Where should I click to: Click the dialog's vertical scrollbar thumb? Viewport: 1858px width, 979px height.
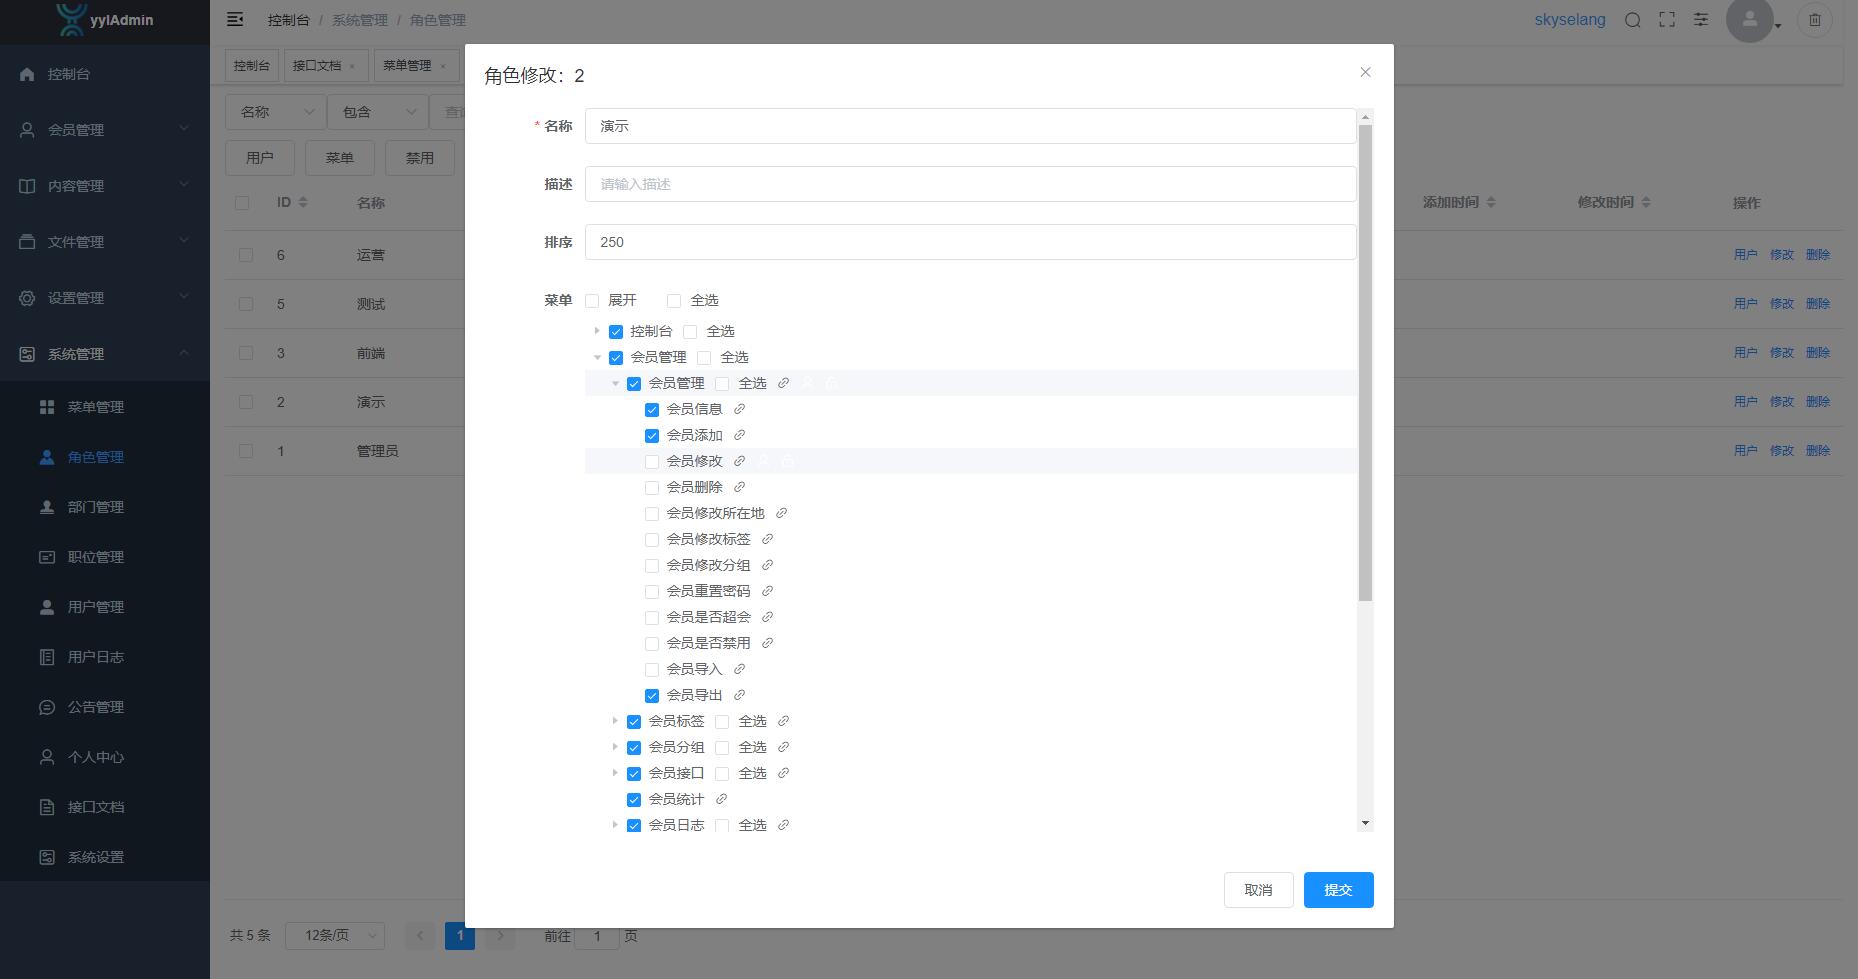1365,360
